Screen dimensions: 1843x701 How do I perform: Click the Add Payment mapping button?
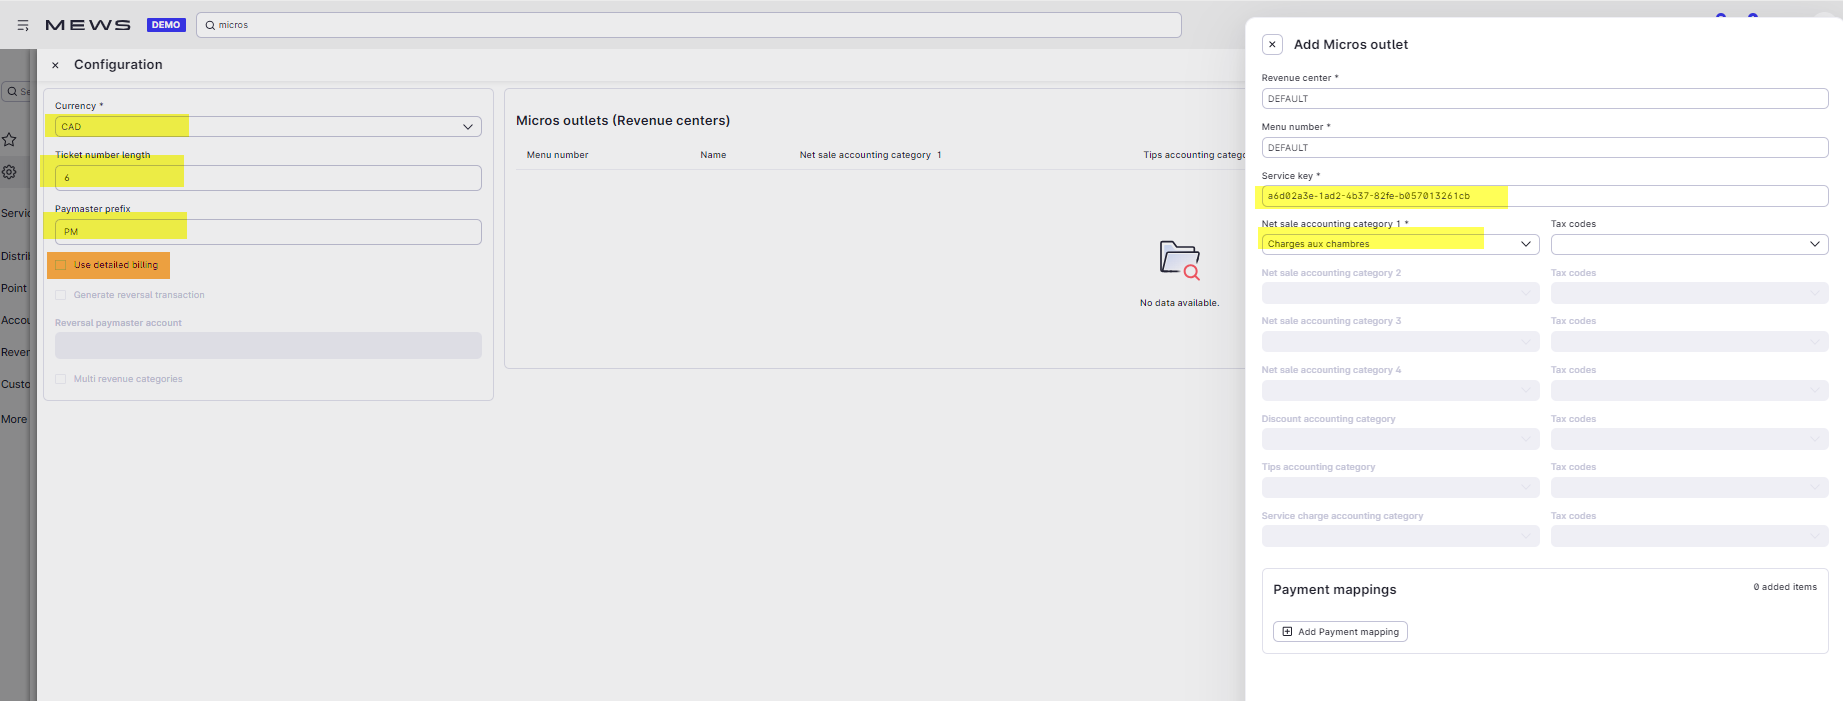1339,632
